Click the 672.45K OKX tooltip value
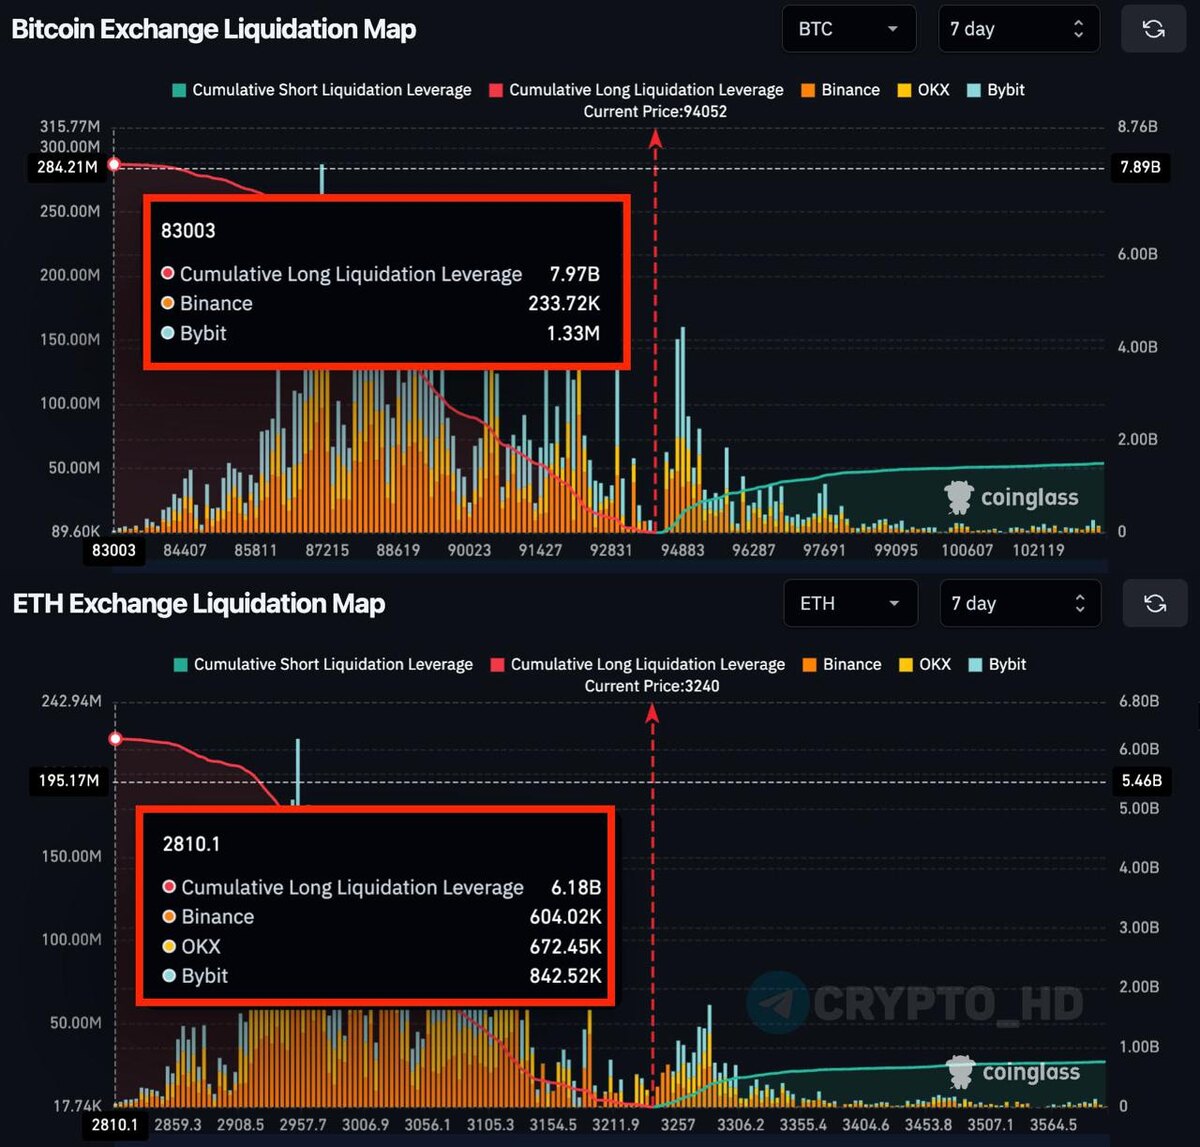The height and width of the screenshot is (1147, 1200). (565, 946)
